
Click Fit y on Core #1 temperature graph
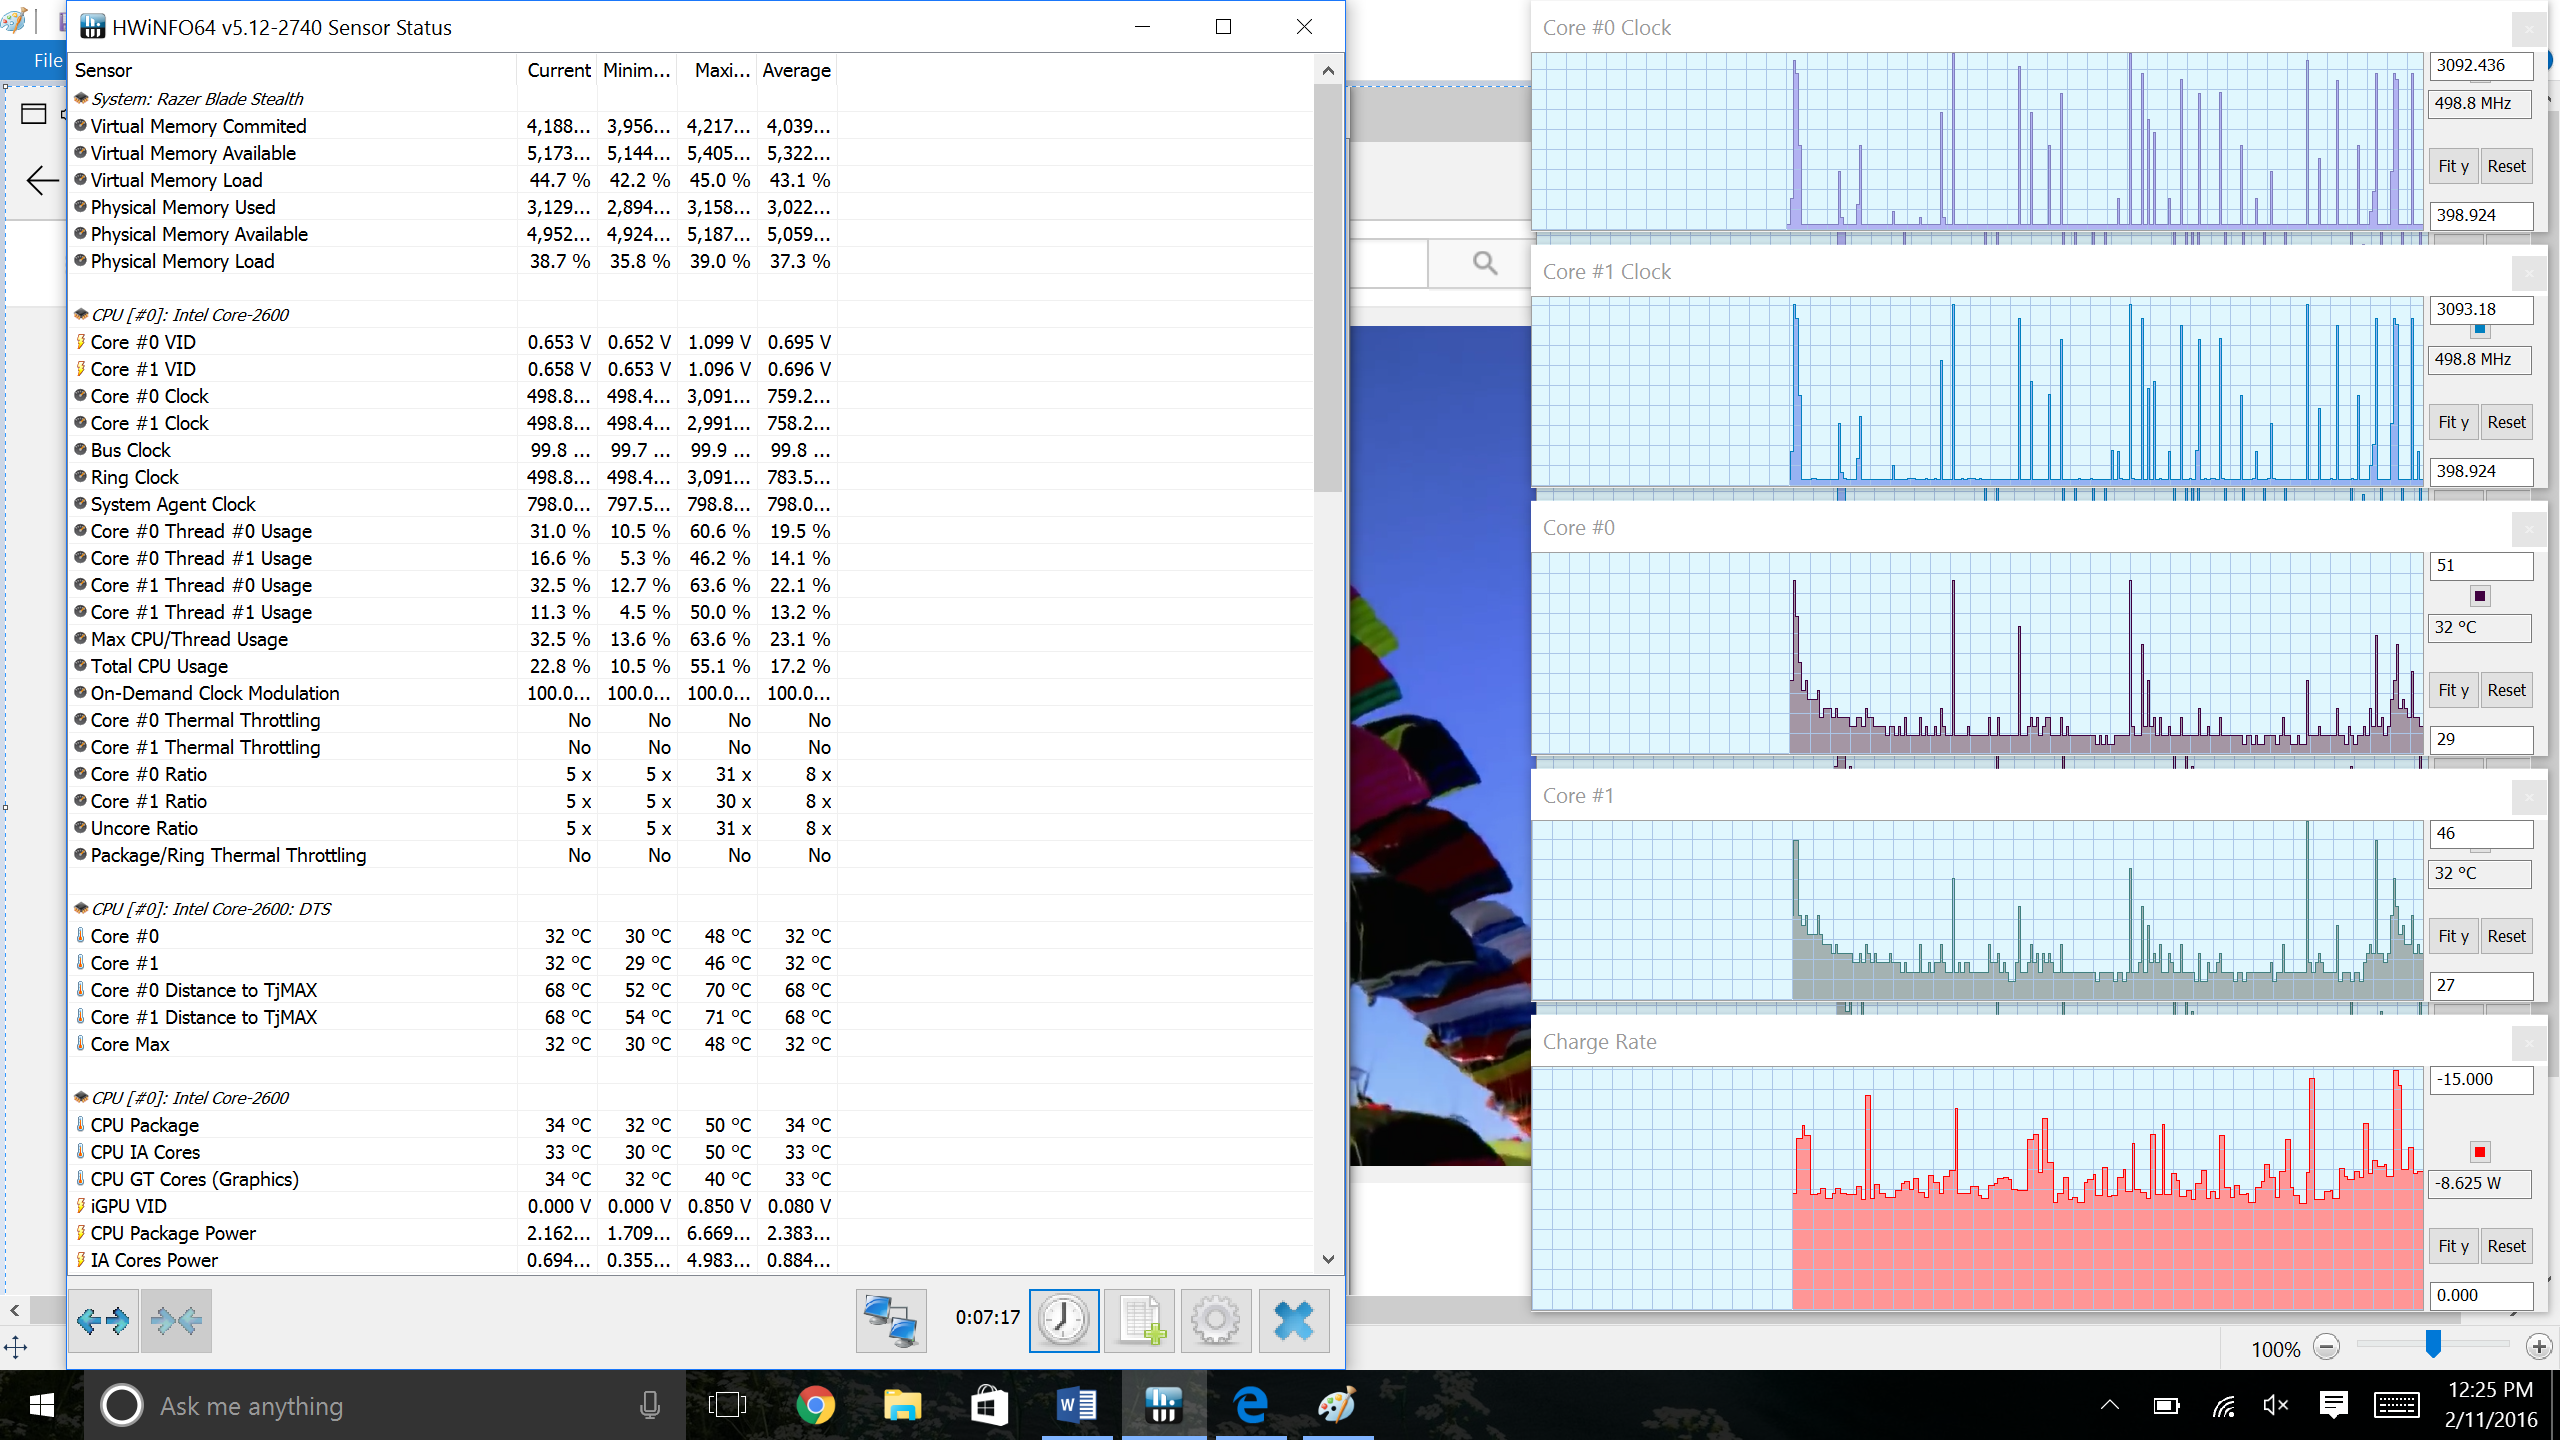(x=2453, y=936)
